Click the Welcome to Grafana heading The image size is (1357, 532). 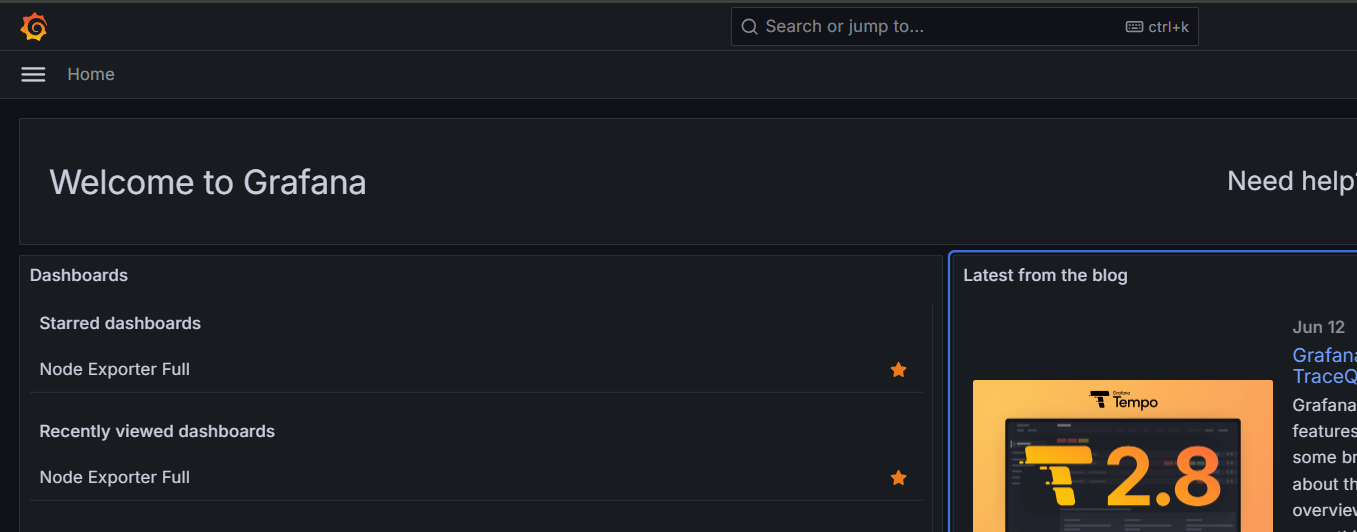click(208, 182)
